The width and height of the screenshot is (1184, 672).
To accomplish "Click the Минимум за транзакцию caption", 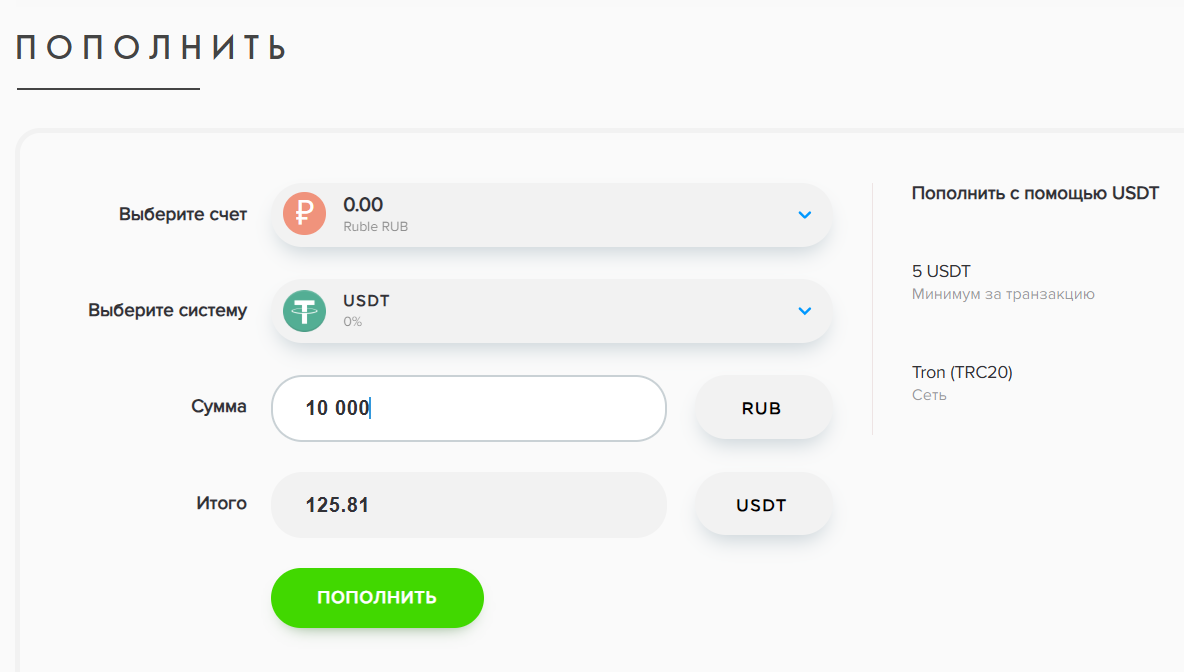I will tap(1003, 294).
